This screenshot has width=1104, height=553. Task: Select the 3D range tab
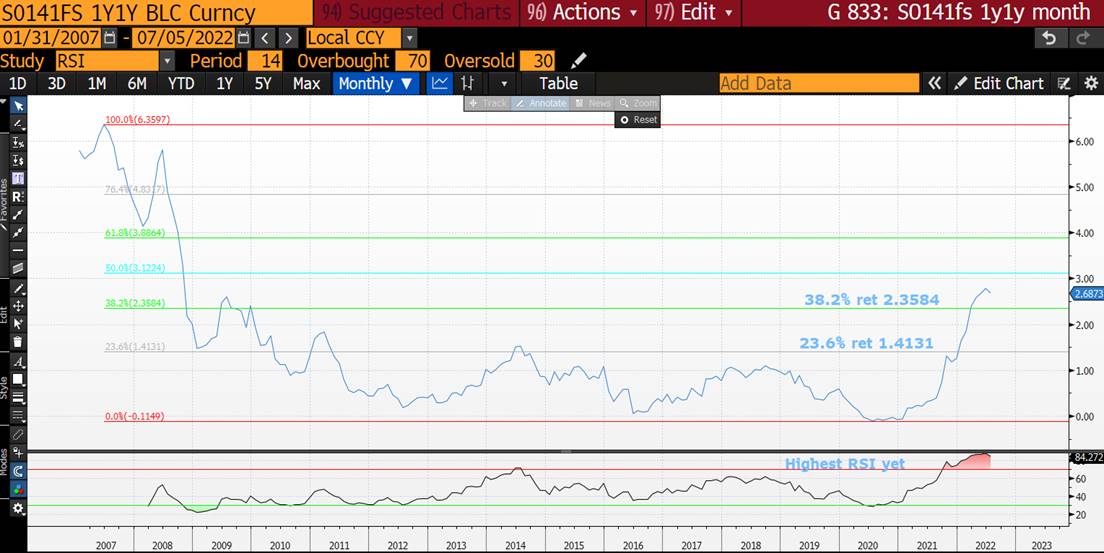(56, 83)
